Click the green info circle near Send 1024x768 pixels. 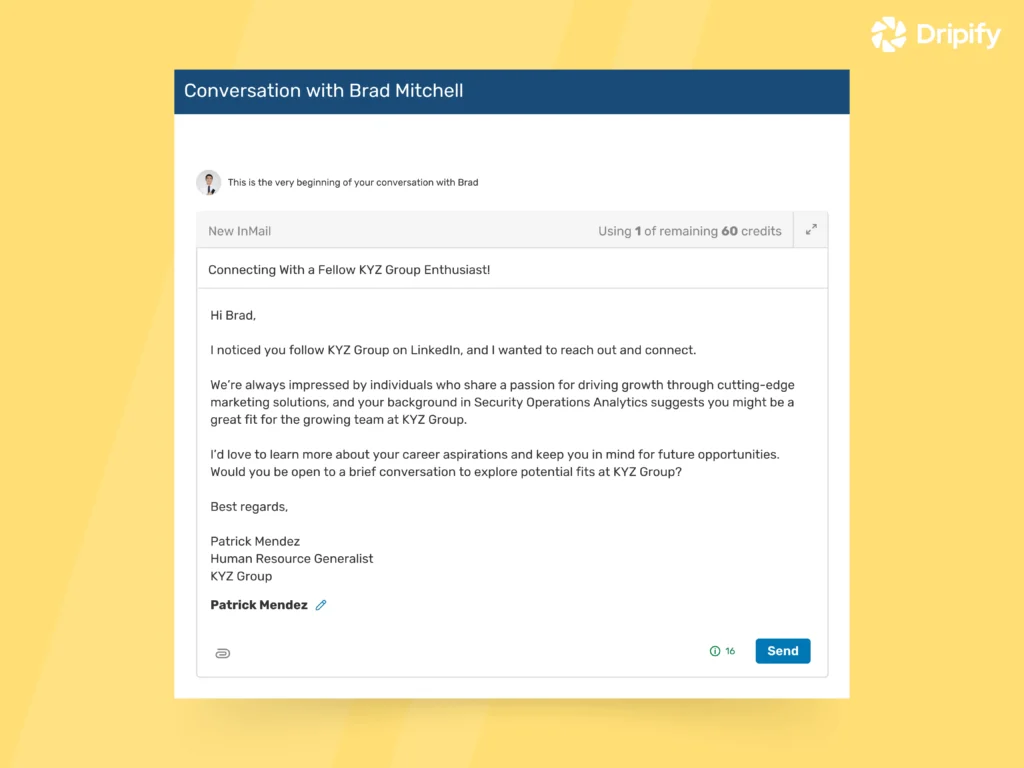coord(714,651)
